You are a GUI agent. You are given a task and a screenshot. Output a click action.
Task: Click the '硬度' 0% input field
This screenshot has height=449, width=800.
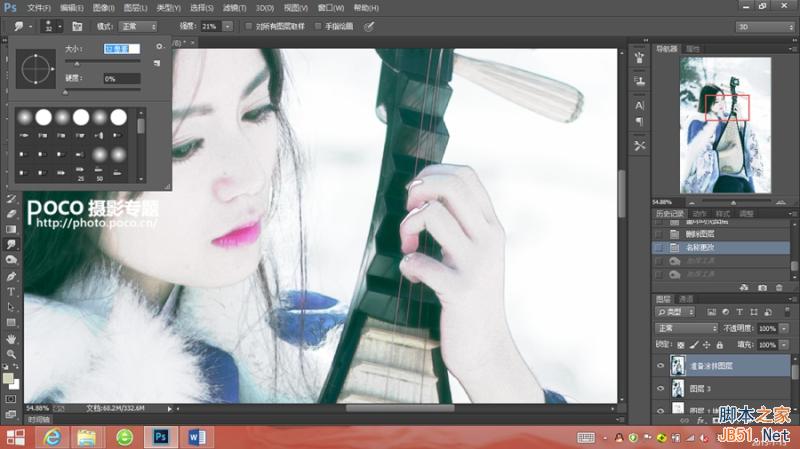[121, 79]
